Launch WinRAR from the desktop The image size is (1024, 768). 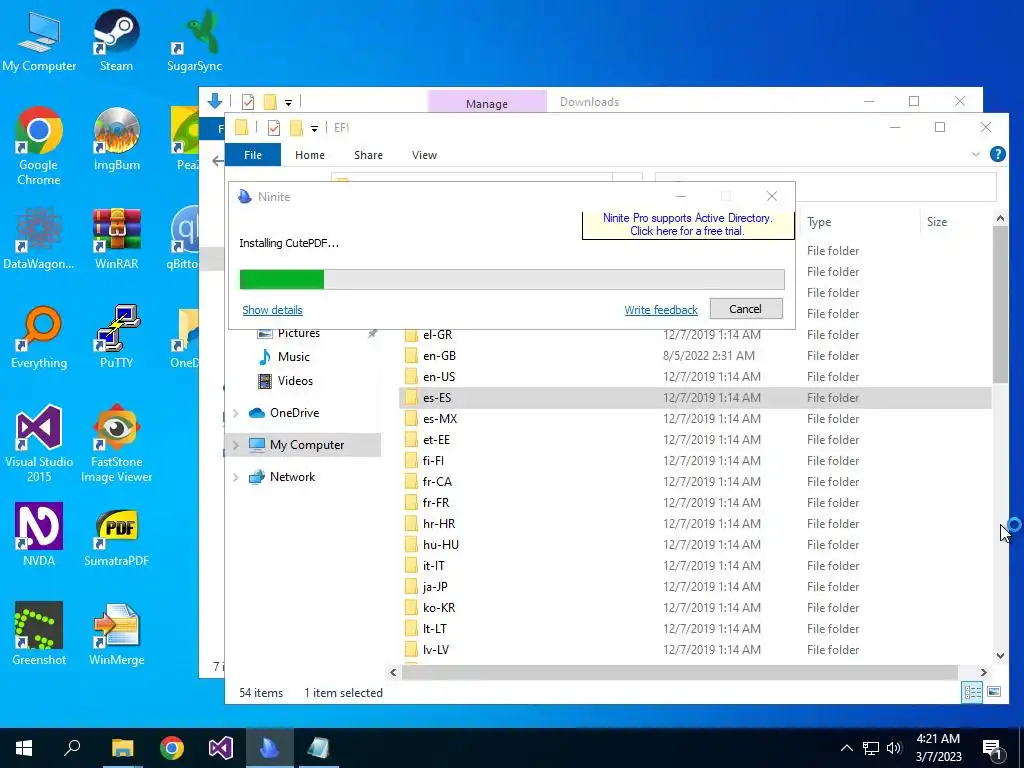(116, 238)
